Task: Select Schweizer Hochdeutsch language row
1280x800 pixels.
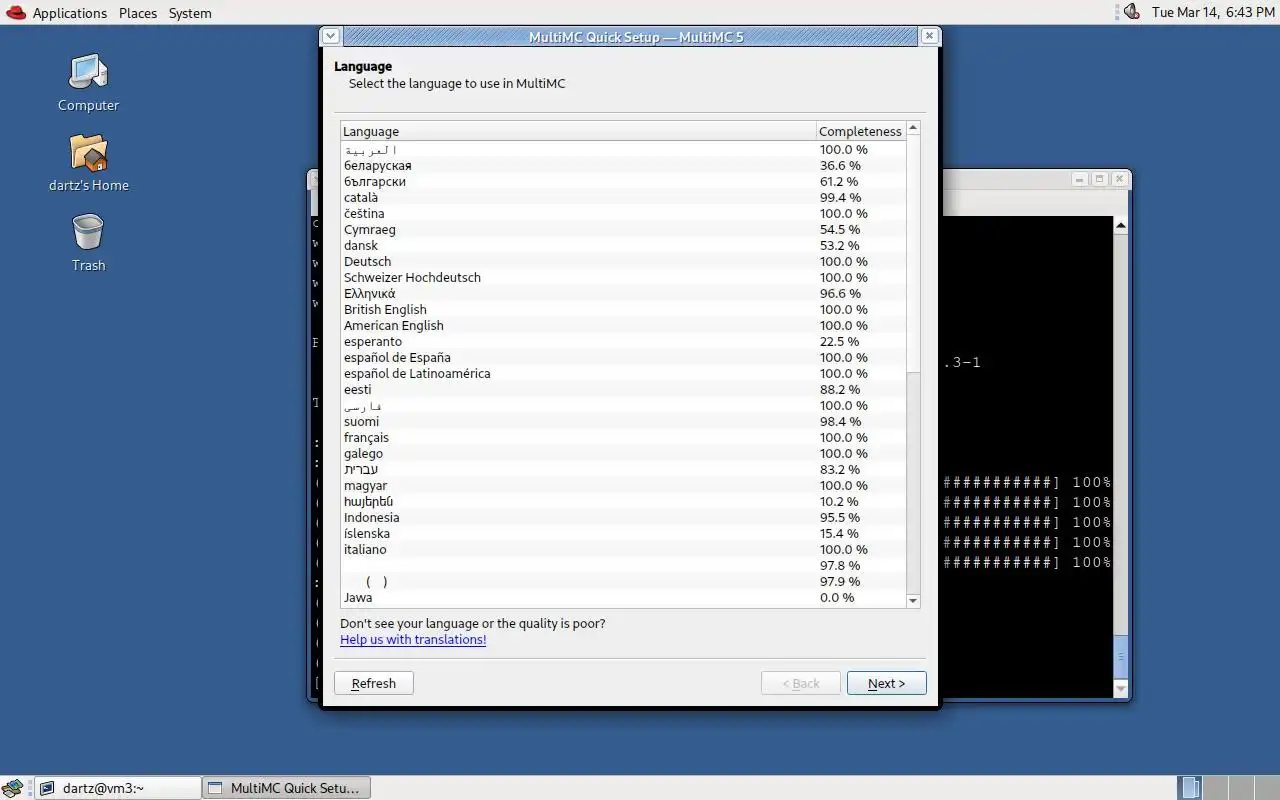Action: (x=623, y=277)
